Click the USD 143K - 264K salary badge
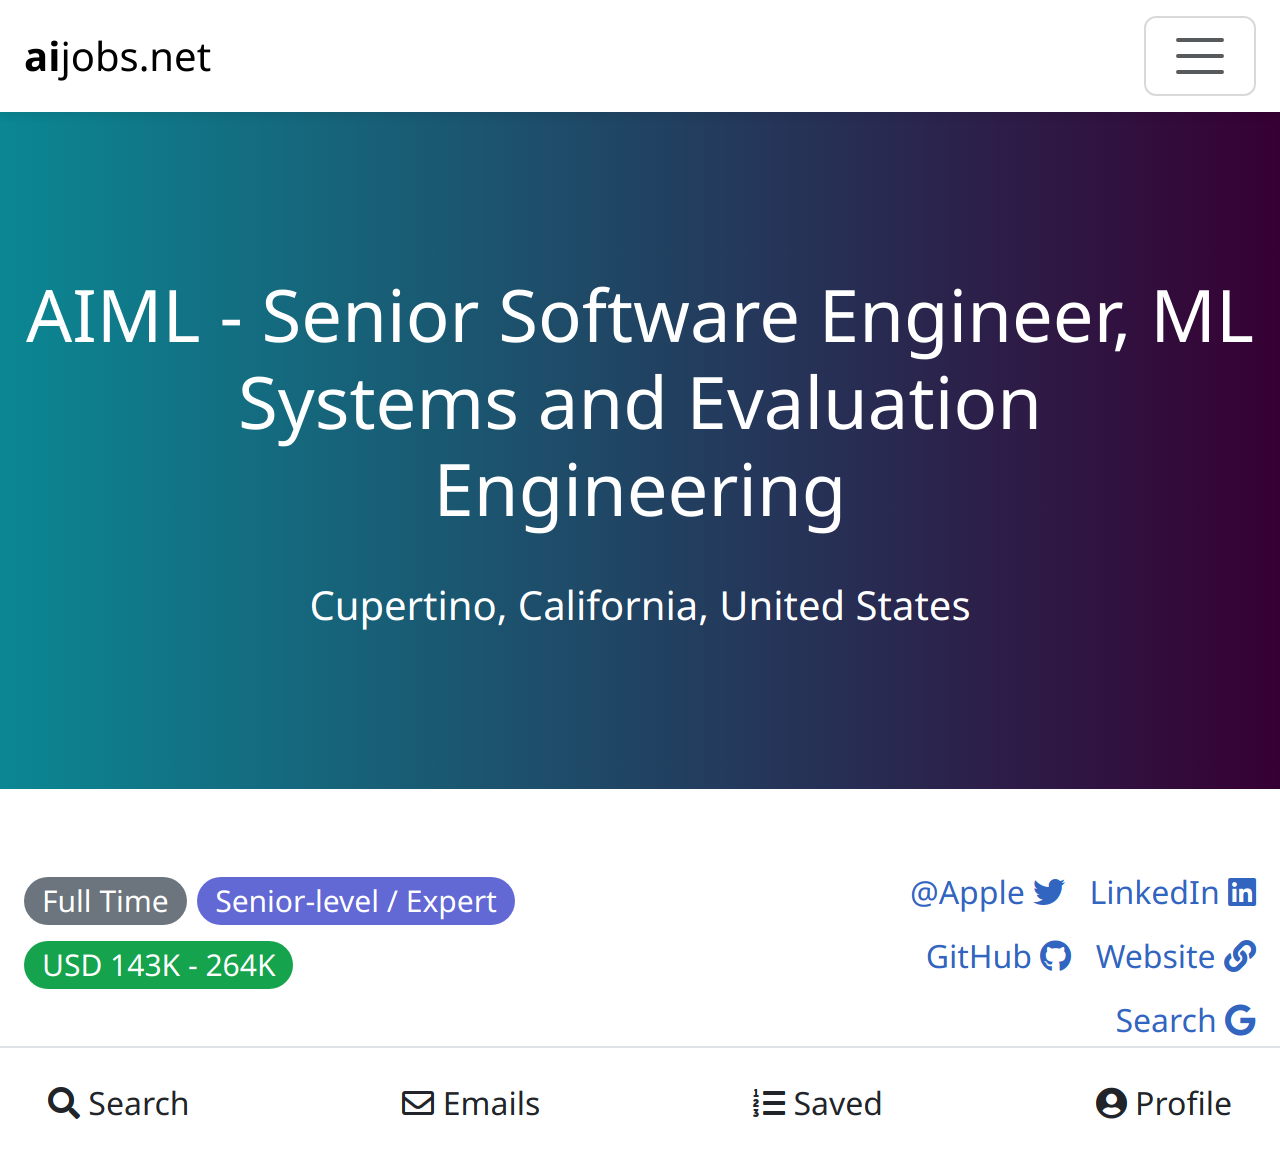 point(158,965)
